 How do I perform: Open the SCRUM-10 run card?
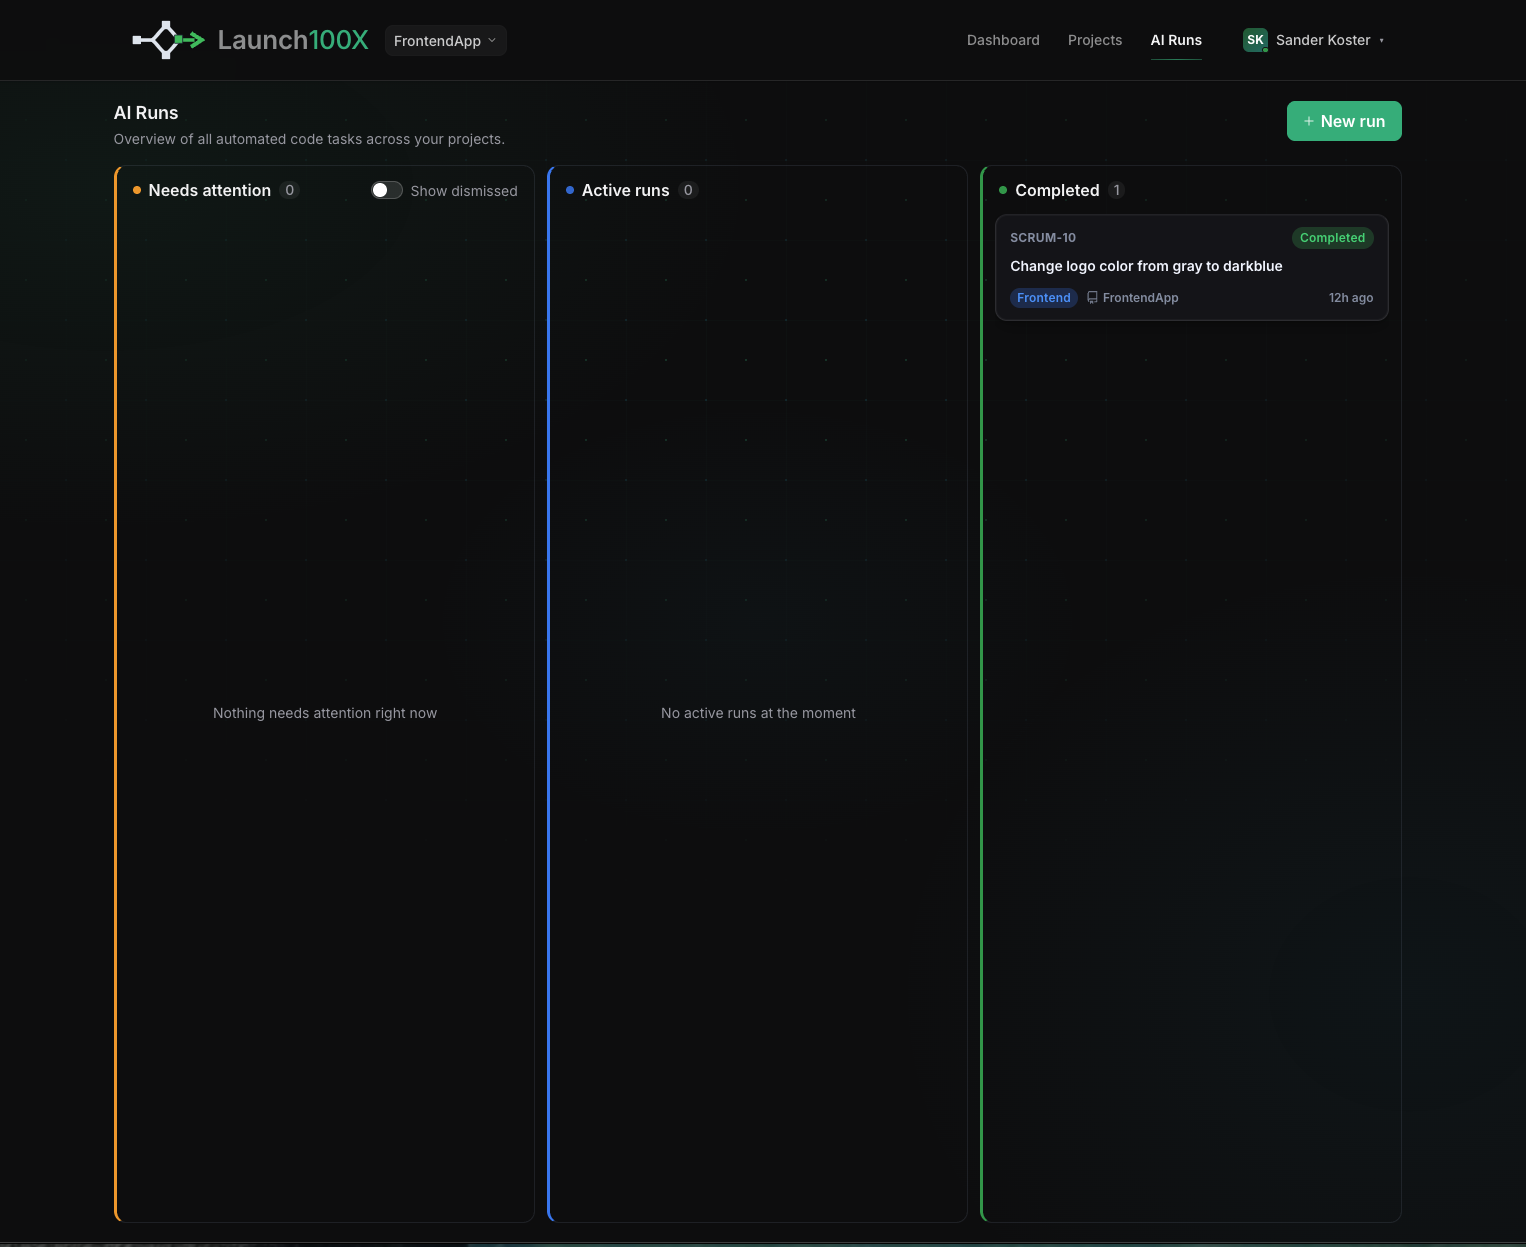tap(1191, 267)
